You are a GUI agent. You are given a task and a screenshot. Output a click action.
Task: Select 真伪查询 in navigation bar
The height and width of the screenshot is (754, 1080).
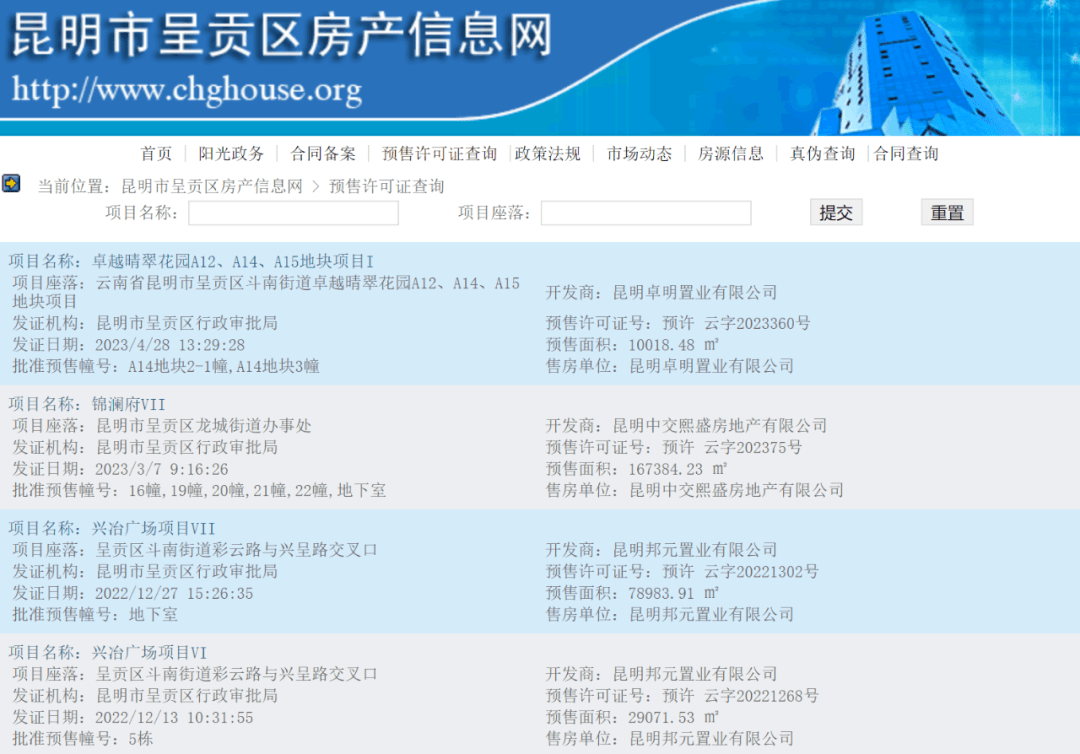point(822,154)
